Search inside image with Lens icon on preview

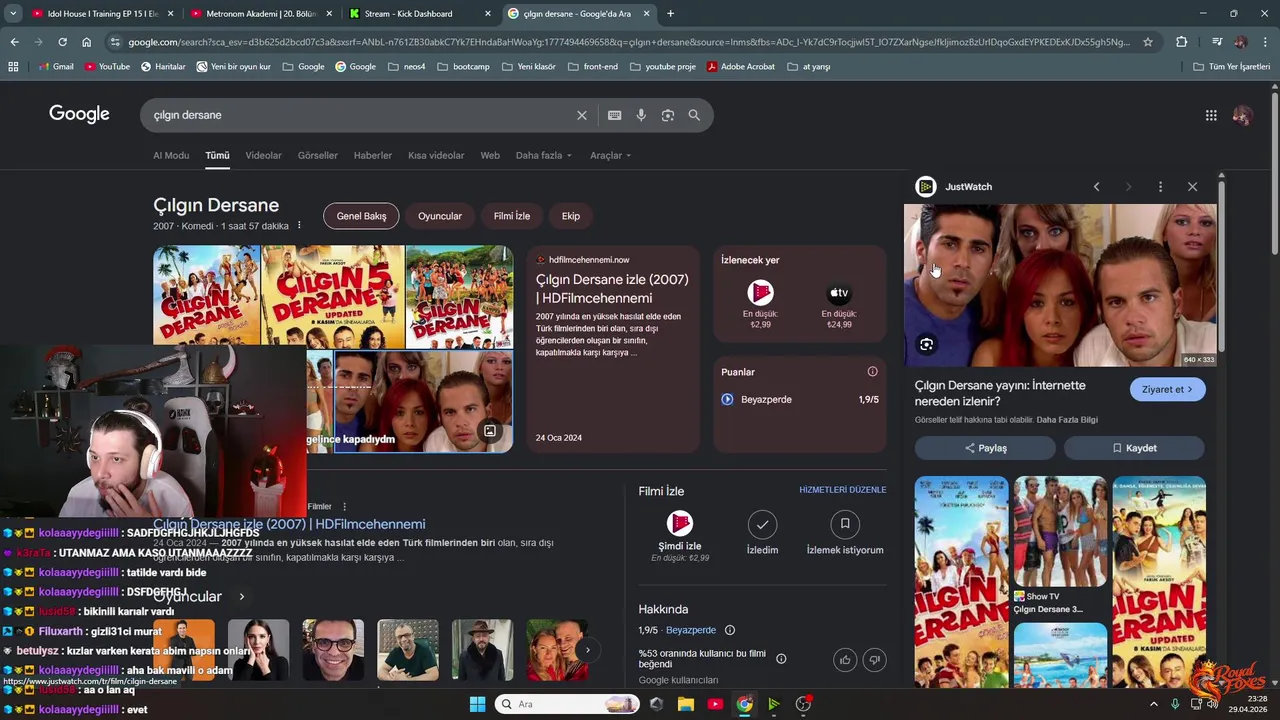tap(927, 344)
